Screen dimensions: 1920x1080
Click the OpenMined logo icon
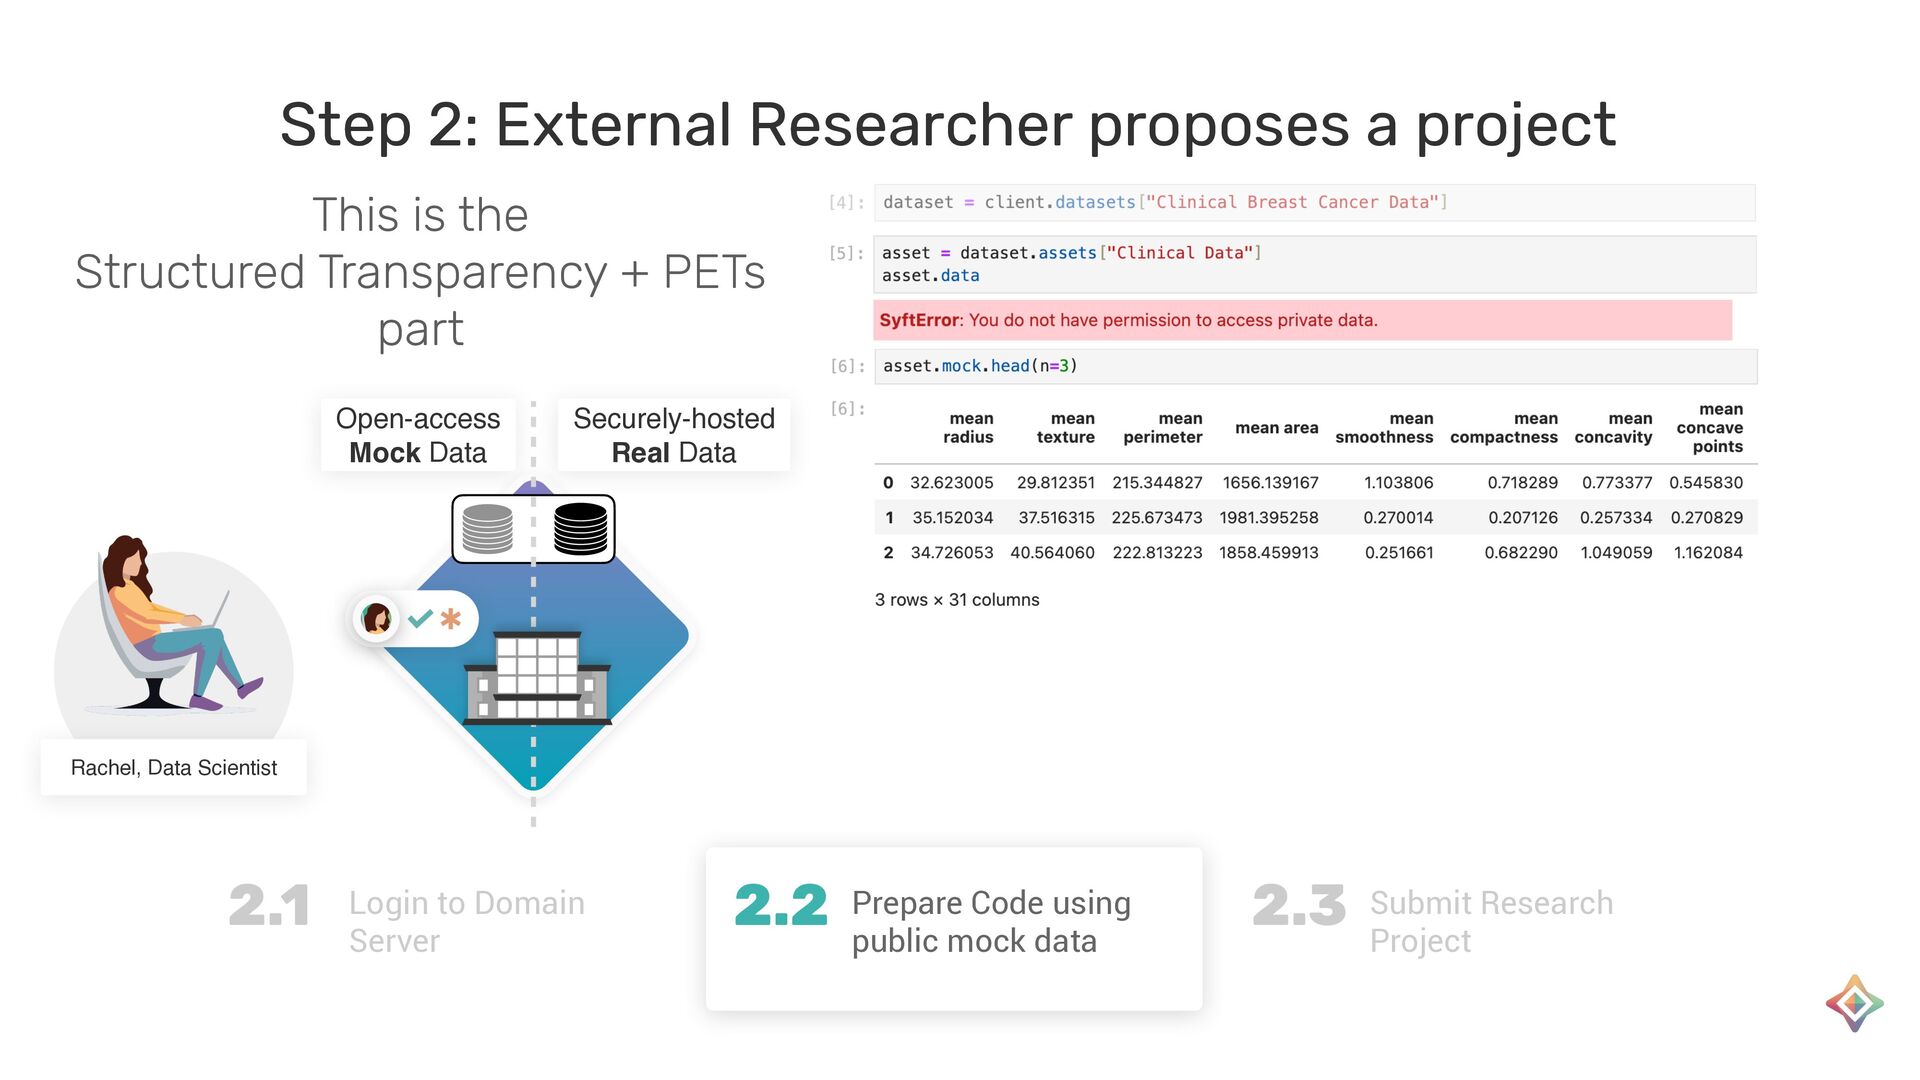[x=1854, y=1003]
